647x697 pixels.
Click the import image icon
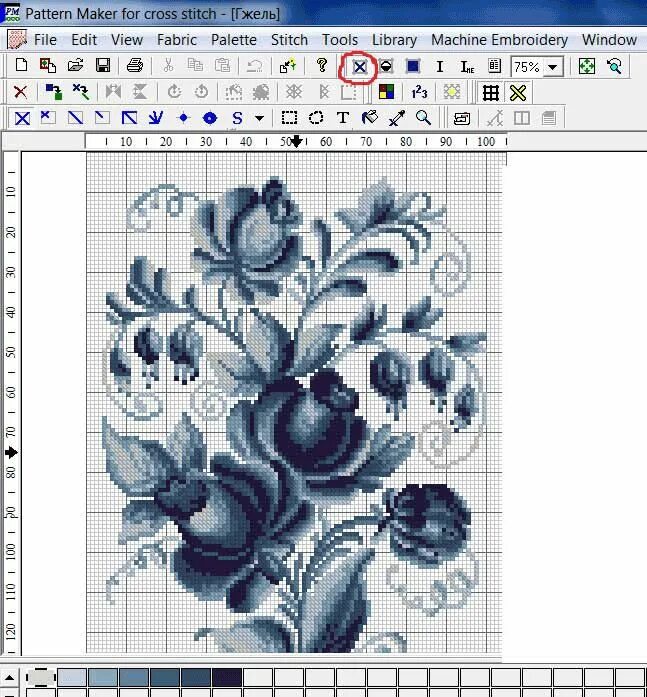[x=48, y=66]
